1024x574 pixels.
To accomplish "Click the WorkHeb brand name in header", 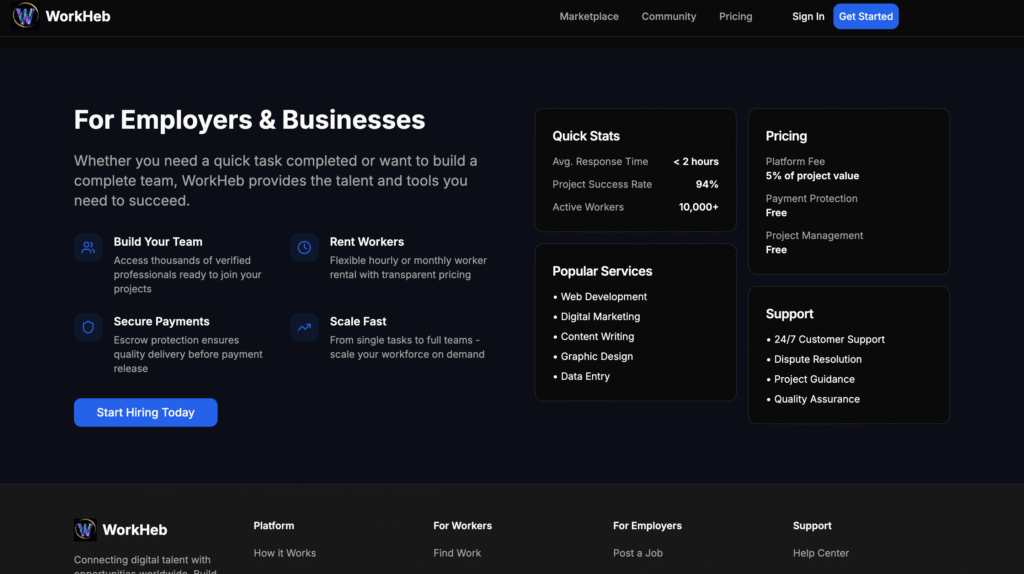I will point(78,17).
